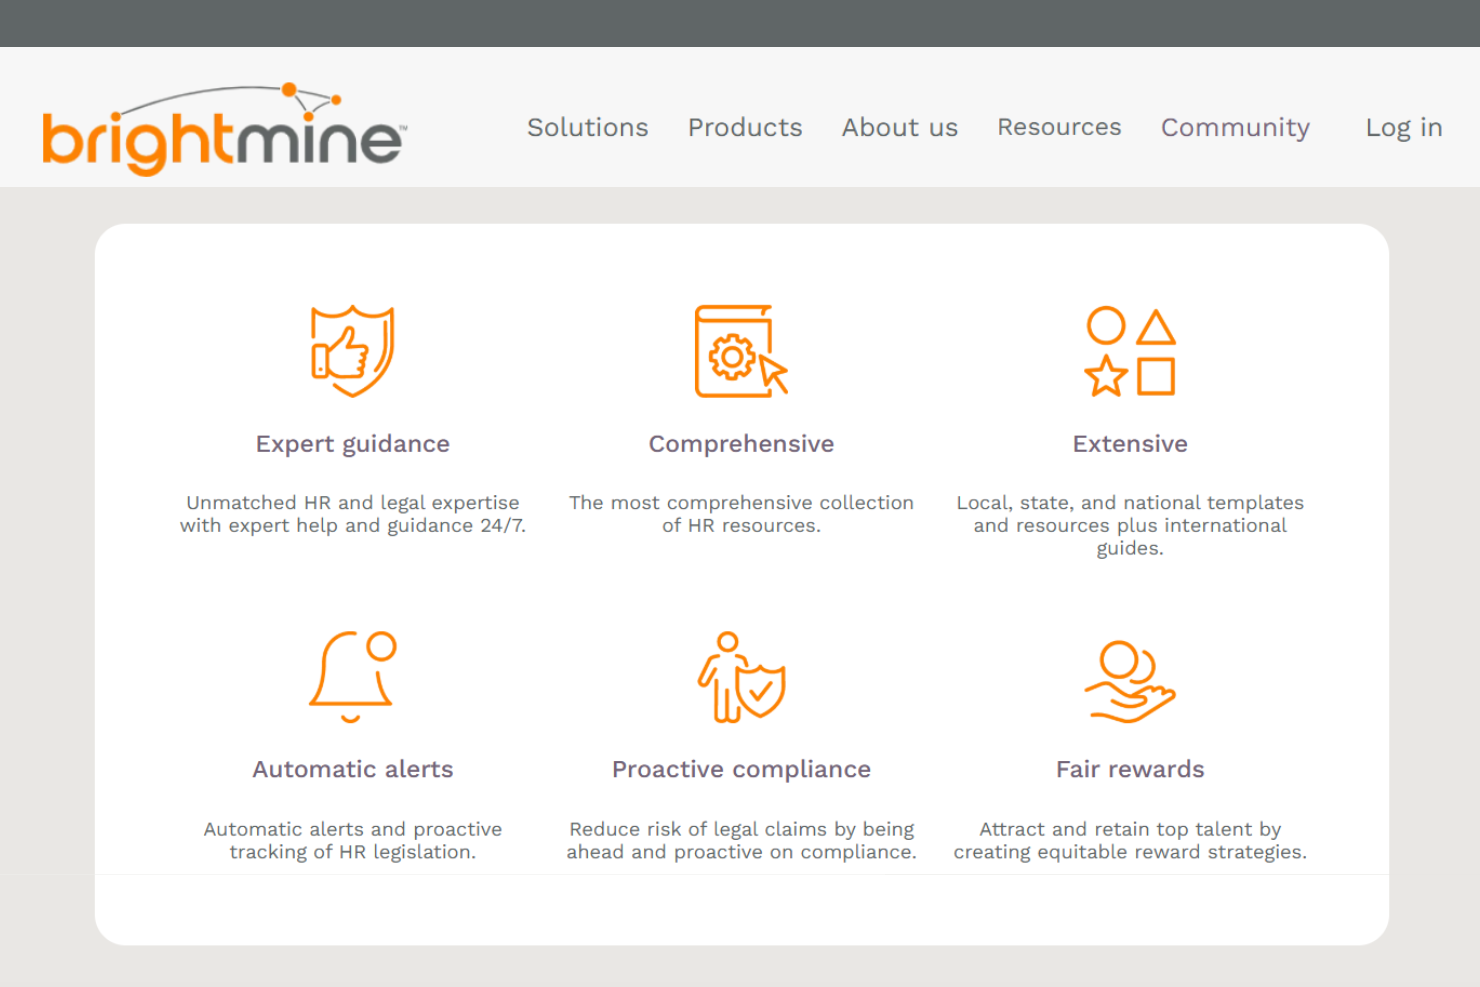Click the Automatic alerts heading
The height and width of the screenshot is (987, 1480).
click(x=352, y=769)
